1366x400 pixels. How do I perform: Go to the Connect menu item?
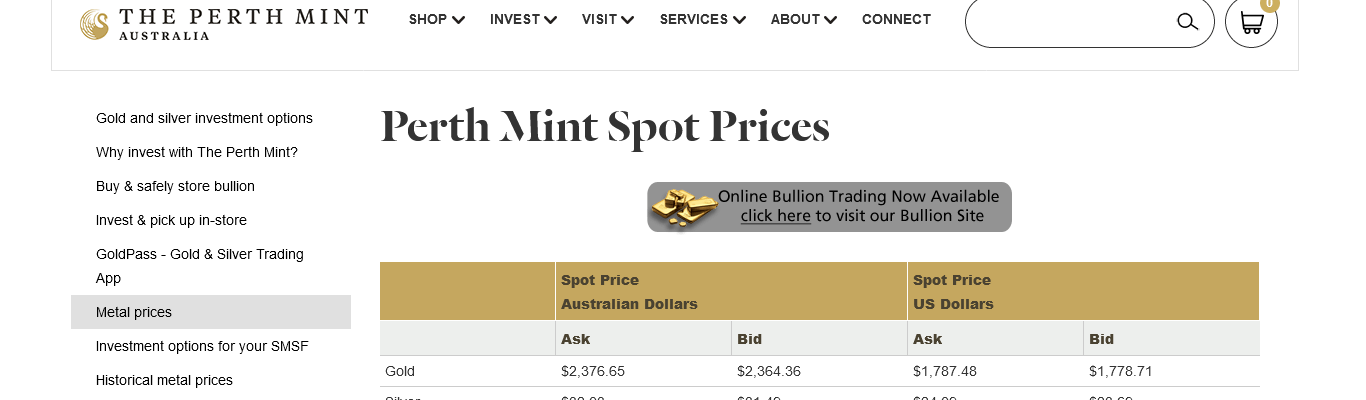896,19
